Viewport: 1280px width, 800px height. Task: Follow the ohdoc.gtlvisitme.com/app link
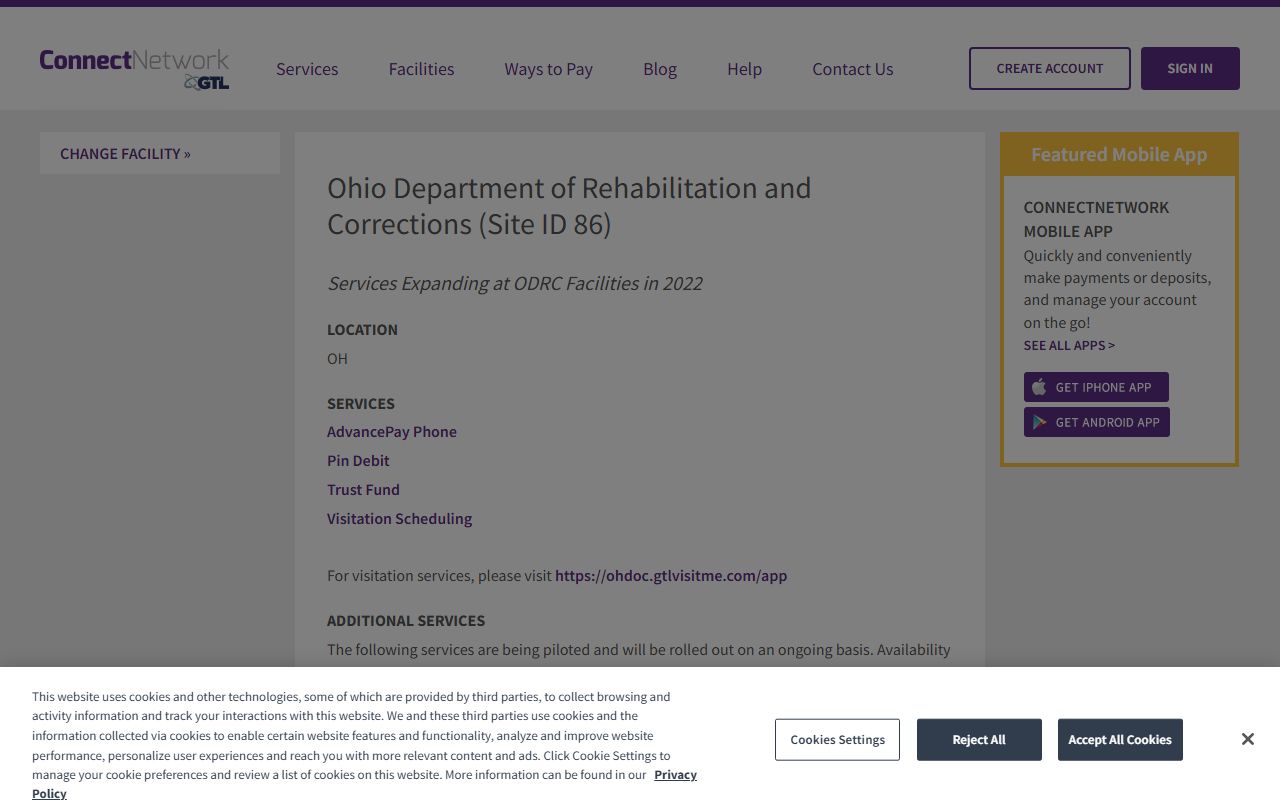[671, 575]
